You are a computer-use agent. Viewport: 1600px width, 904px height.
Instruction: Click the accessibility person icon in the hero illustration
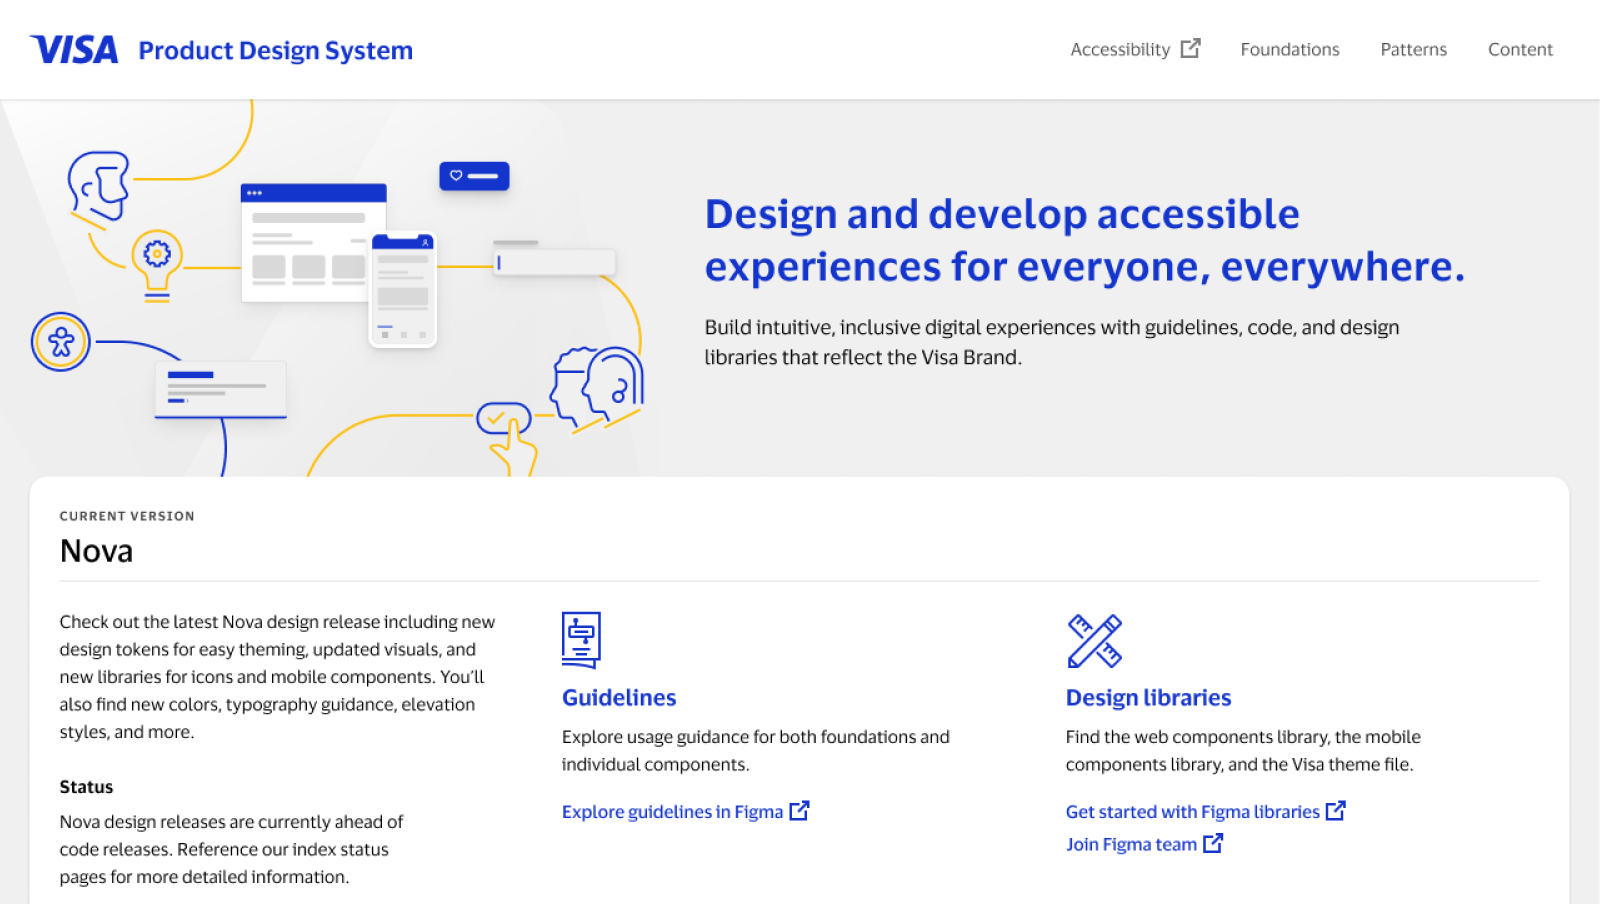point(61,342)
